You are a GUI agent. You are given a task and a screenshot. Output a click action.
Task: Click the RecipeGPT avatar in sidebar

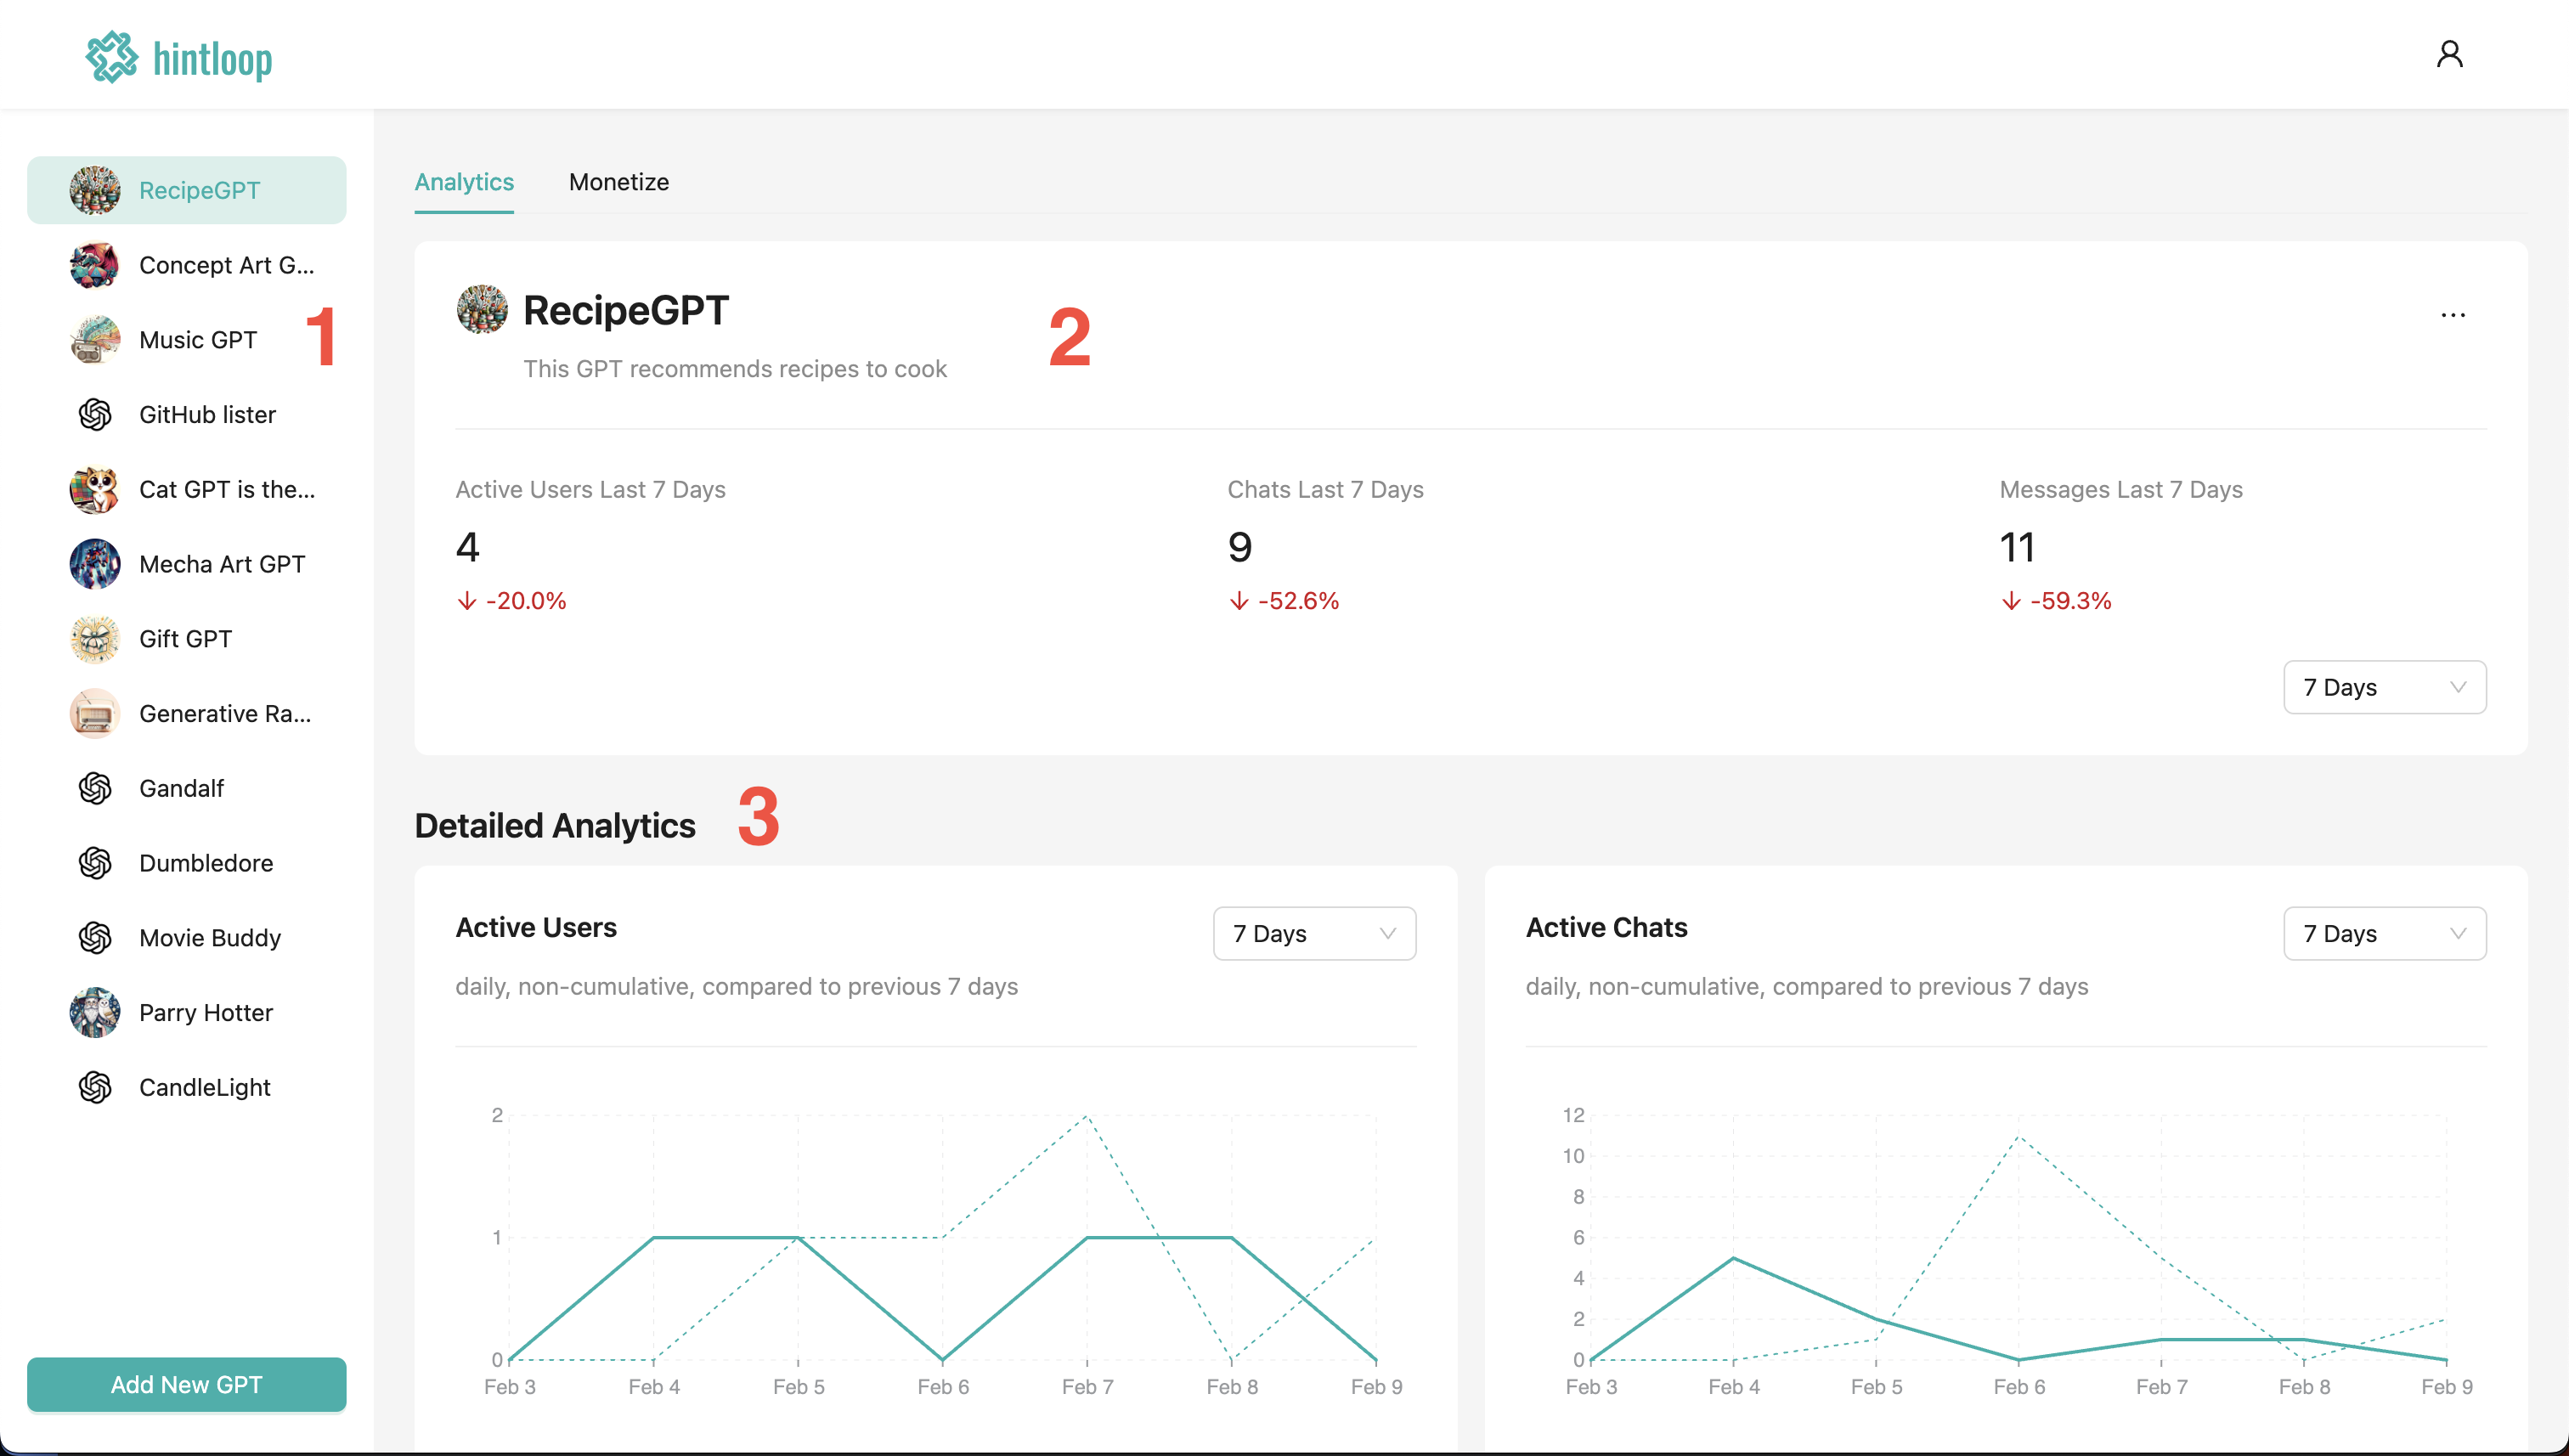pyautogui.click(x=95, y=190)
